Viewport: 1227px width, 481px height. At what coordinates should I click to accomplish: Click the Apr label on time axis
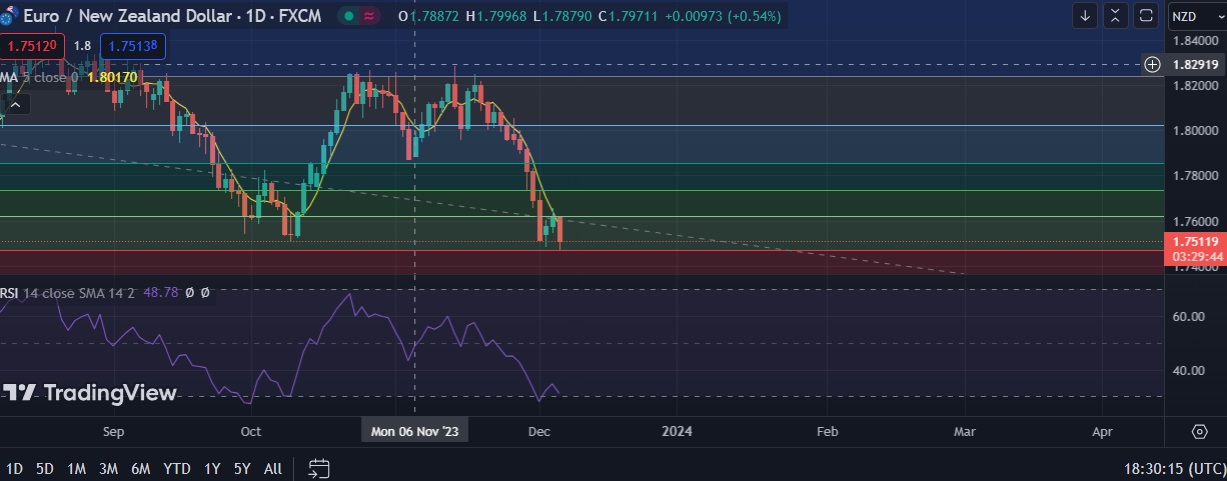(x=1102, y=431)
